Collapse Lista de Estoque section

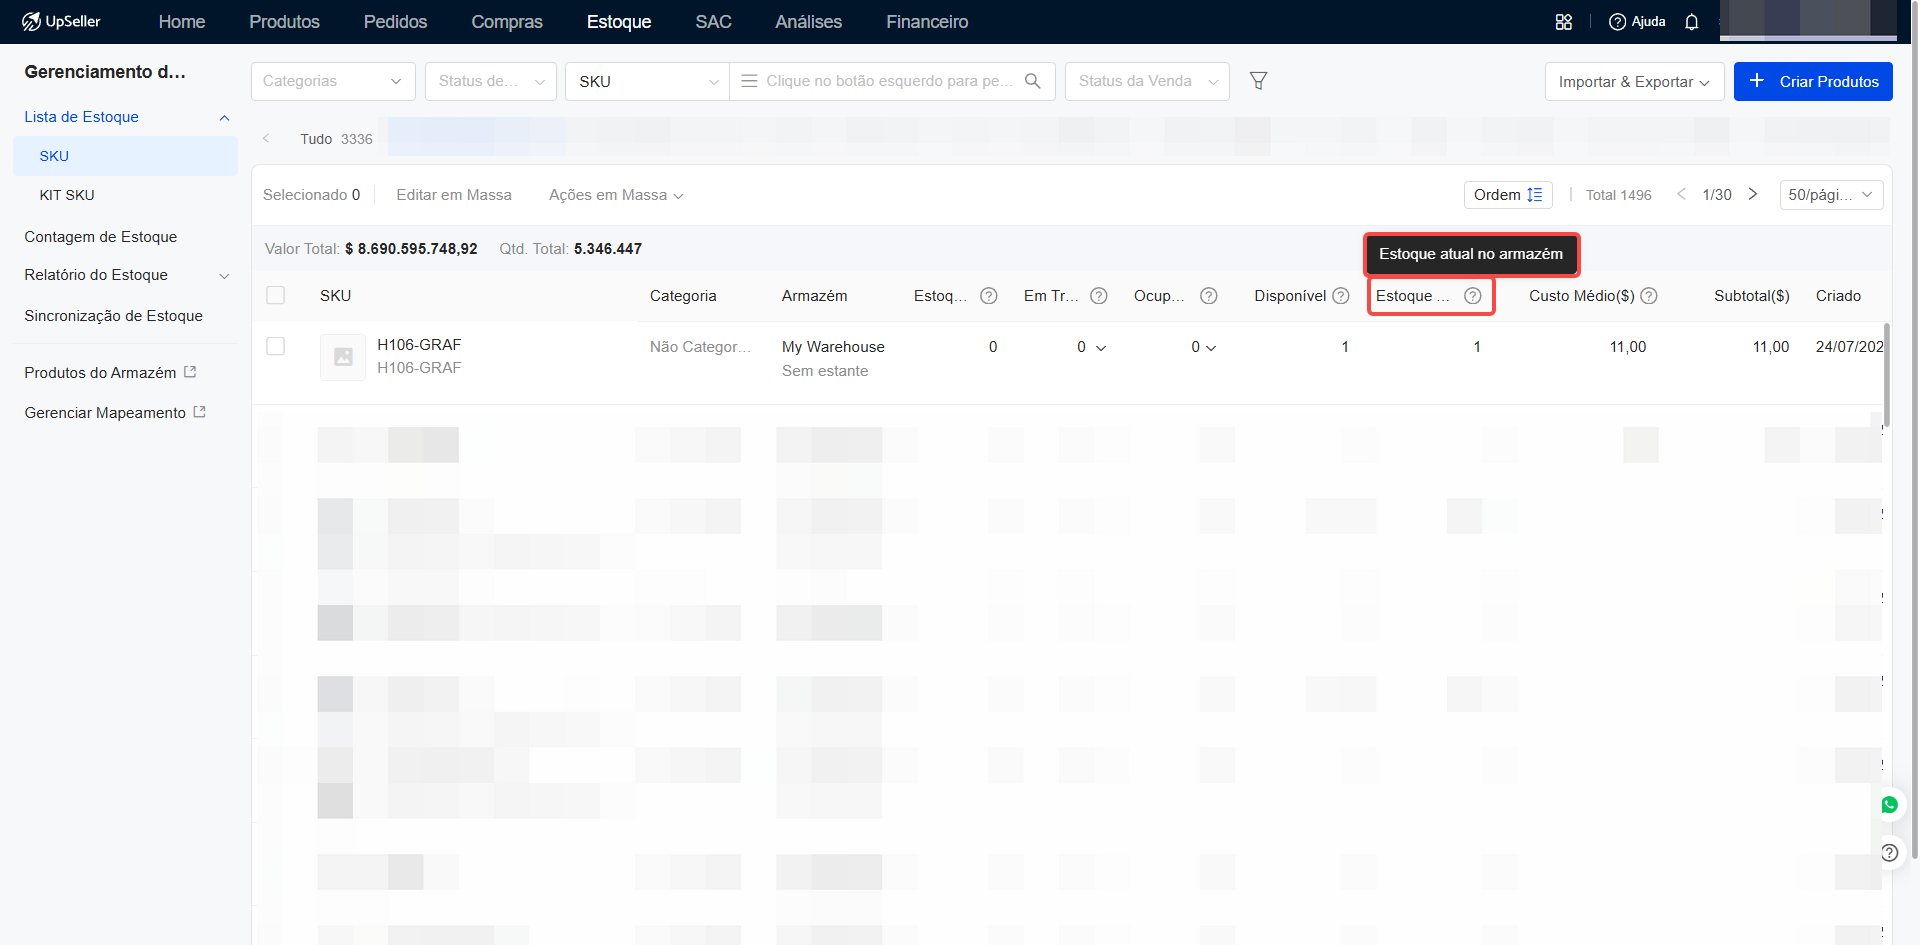(224, 118)
